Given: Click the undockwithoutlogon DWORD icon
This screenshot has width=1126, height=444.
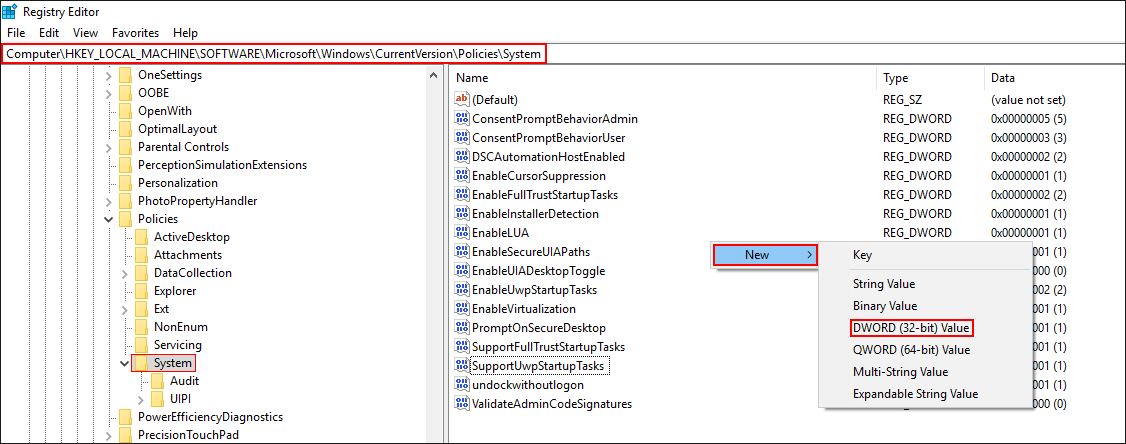Looking at the screenshot, I should pyautogui.click(x=462, y=385).
